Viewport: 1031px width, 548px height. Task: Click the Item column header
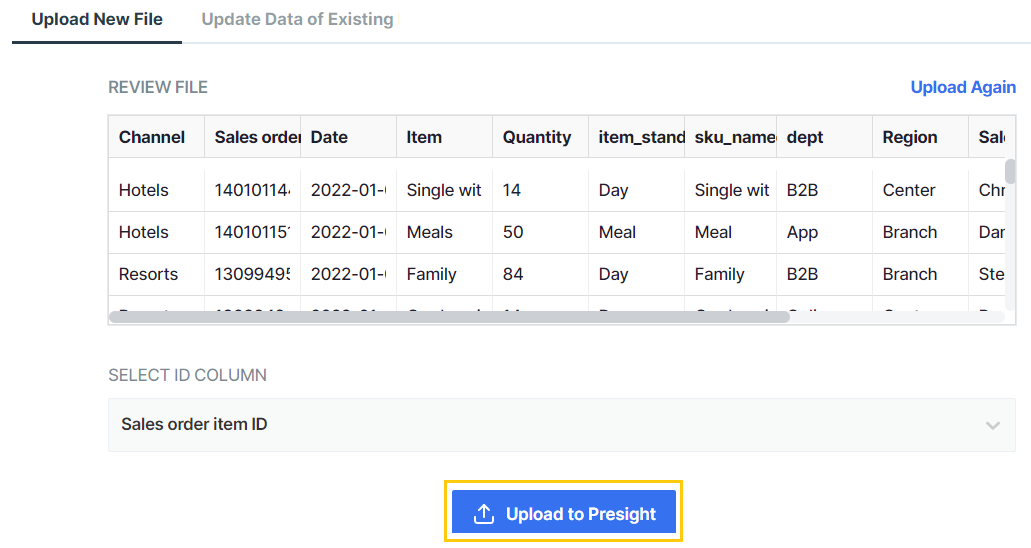[x=424, y=137]
